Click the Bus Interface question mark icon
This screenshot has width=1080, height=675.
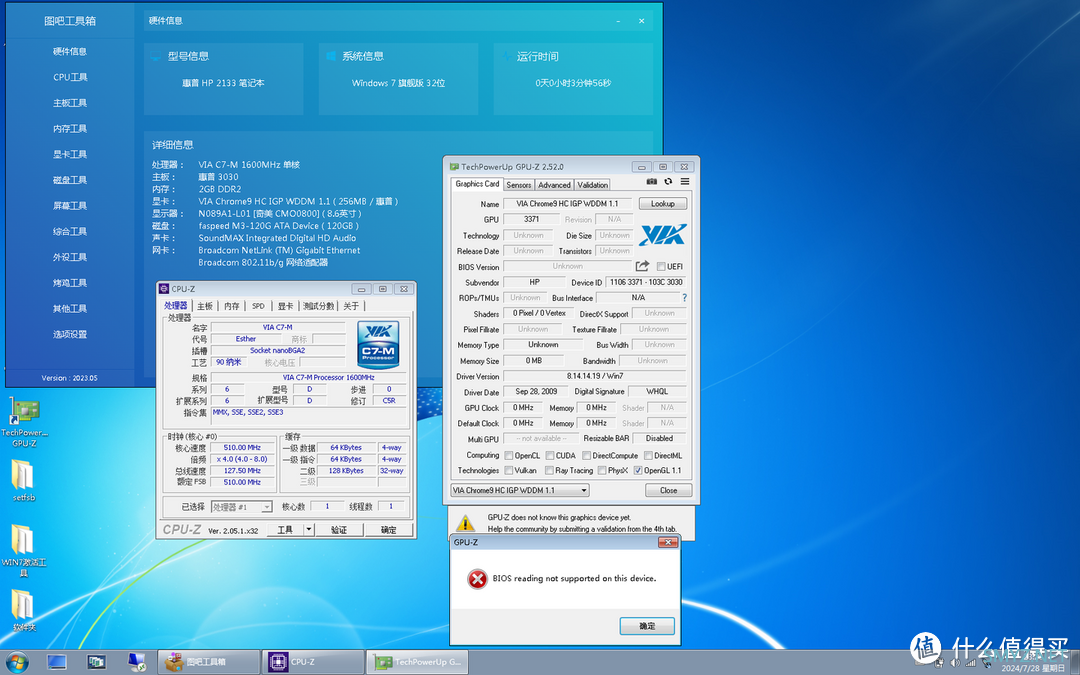pos(684,298)
